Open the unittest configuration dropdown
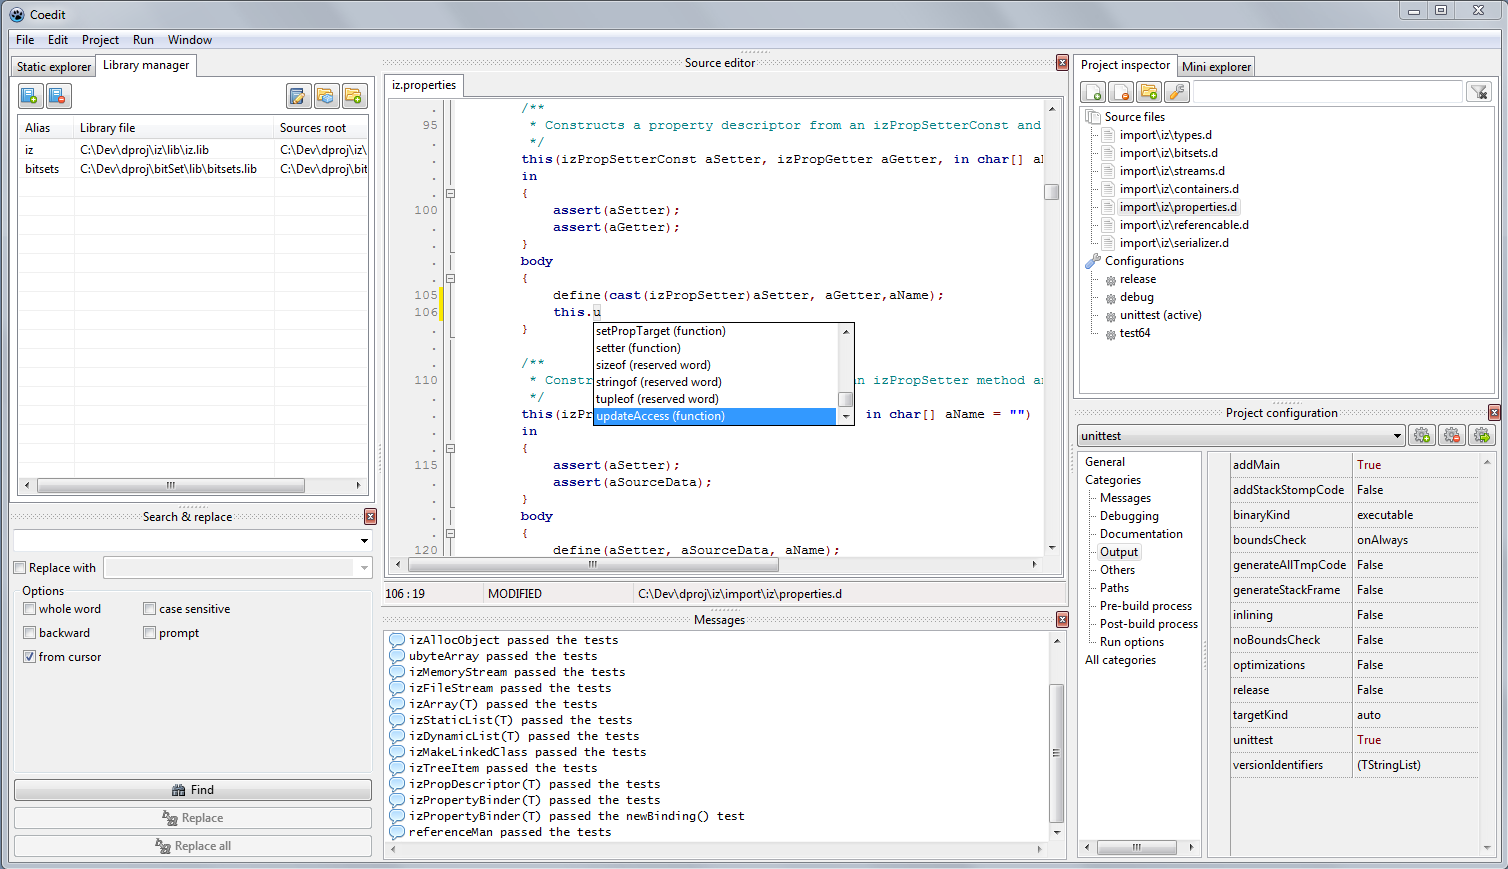This screenshot has width=1508, height=869. pos(1399,435)
